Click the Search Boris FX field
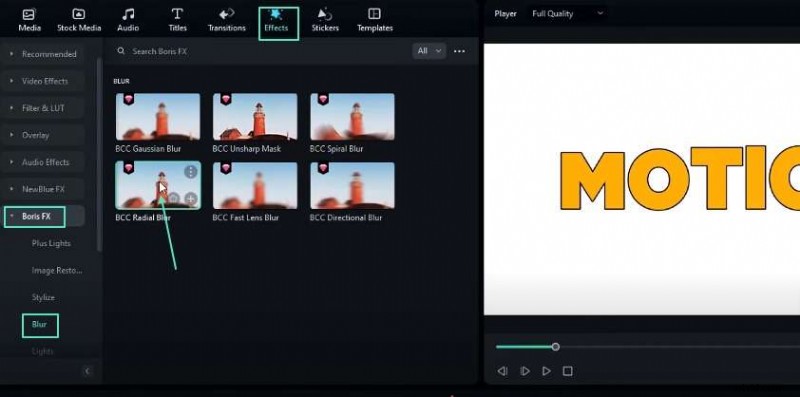This screenshot has height=397, width=800. tap(260, 51)
